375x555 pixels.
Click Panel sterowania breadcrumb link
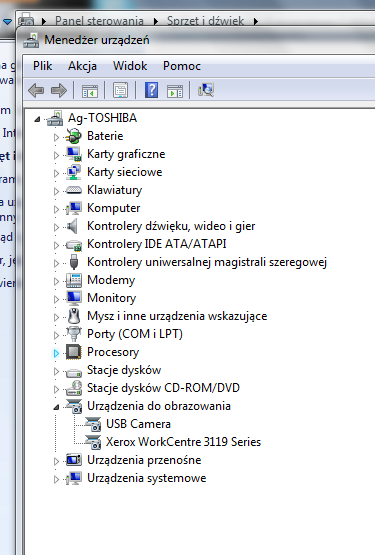click(x=99, y=21)
